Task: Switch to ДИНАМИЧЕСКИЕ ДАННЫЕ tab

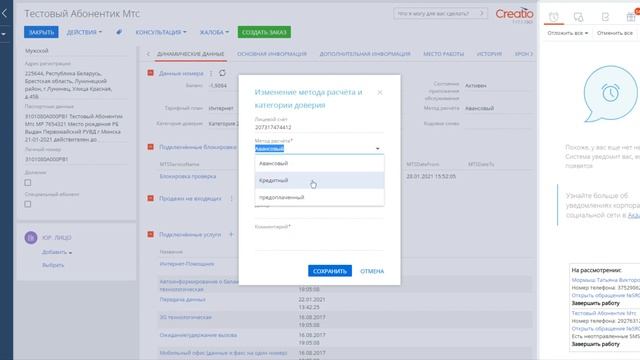Action: coord(190,54)
